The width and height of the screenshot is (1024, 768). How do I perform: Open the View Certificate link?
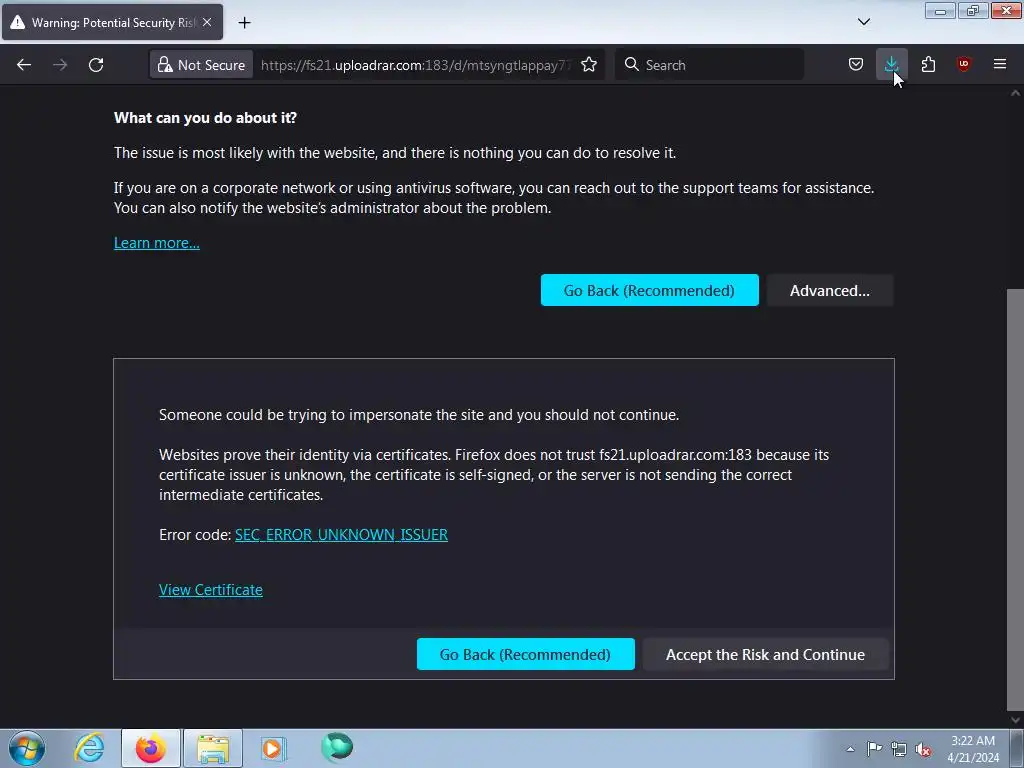(211, 590)
